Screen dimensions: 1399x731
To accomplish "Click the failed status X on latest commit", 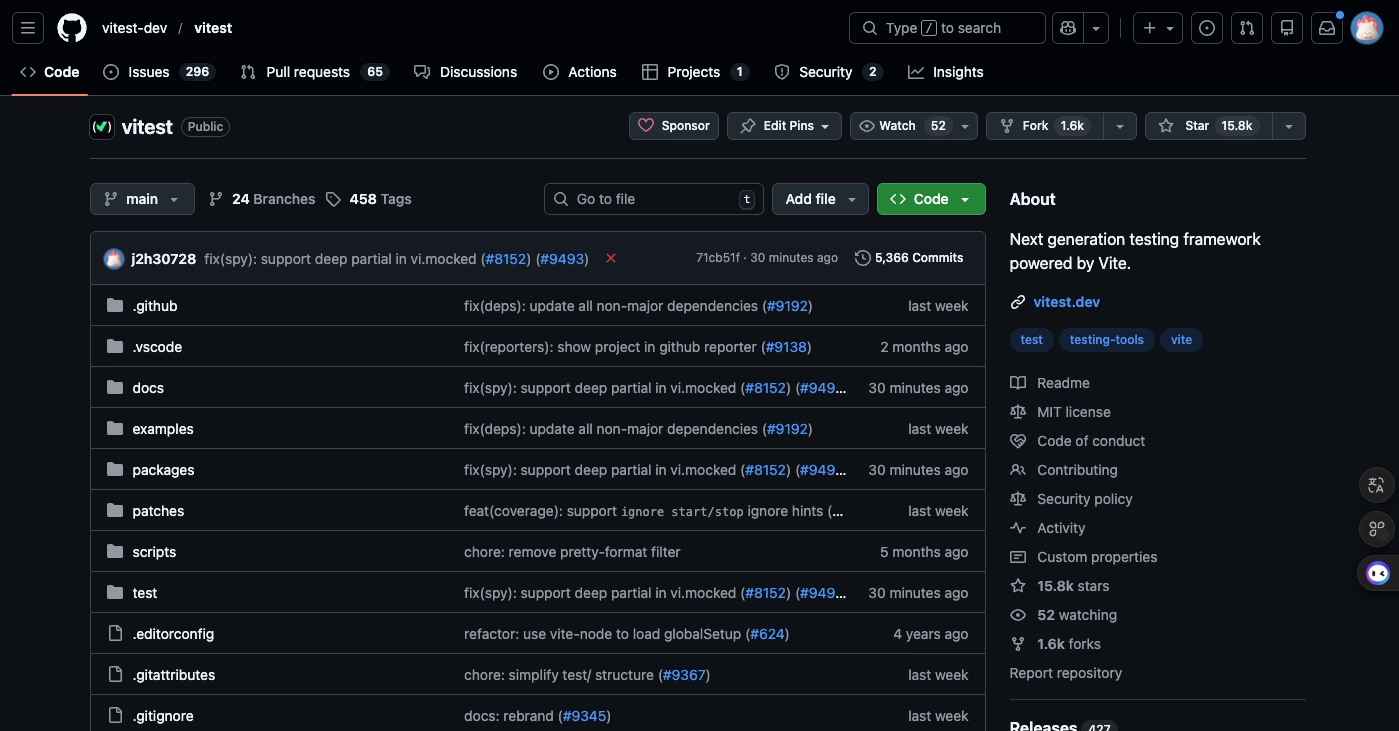I will click(611, 258).
